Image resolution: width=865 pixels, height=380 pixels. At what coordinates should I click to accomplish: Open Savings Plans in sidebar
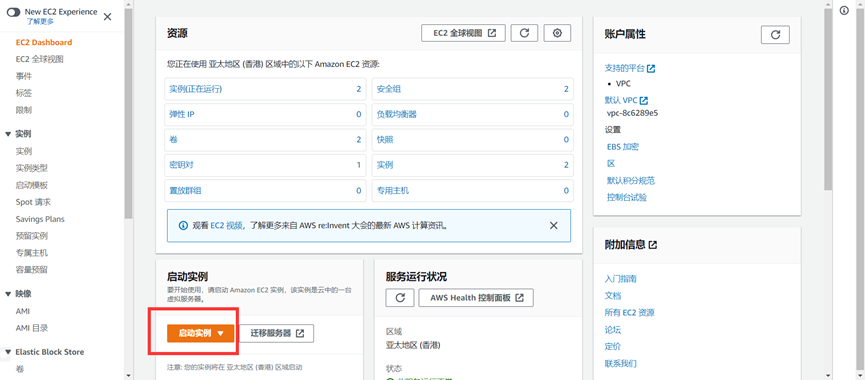click(x=40, y=219)
